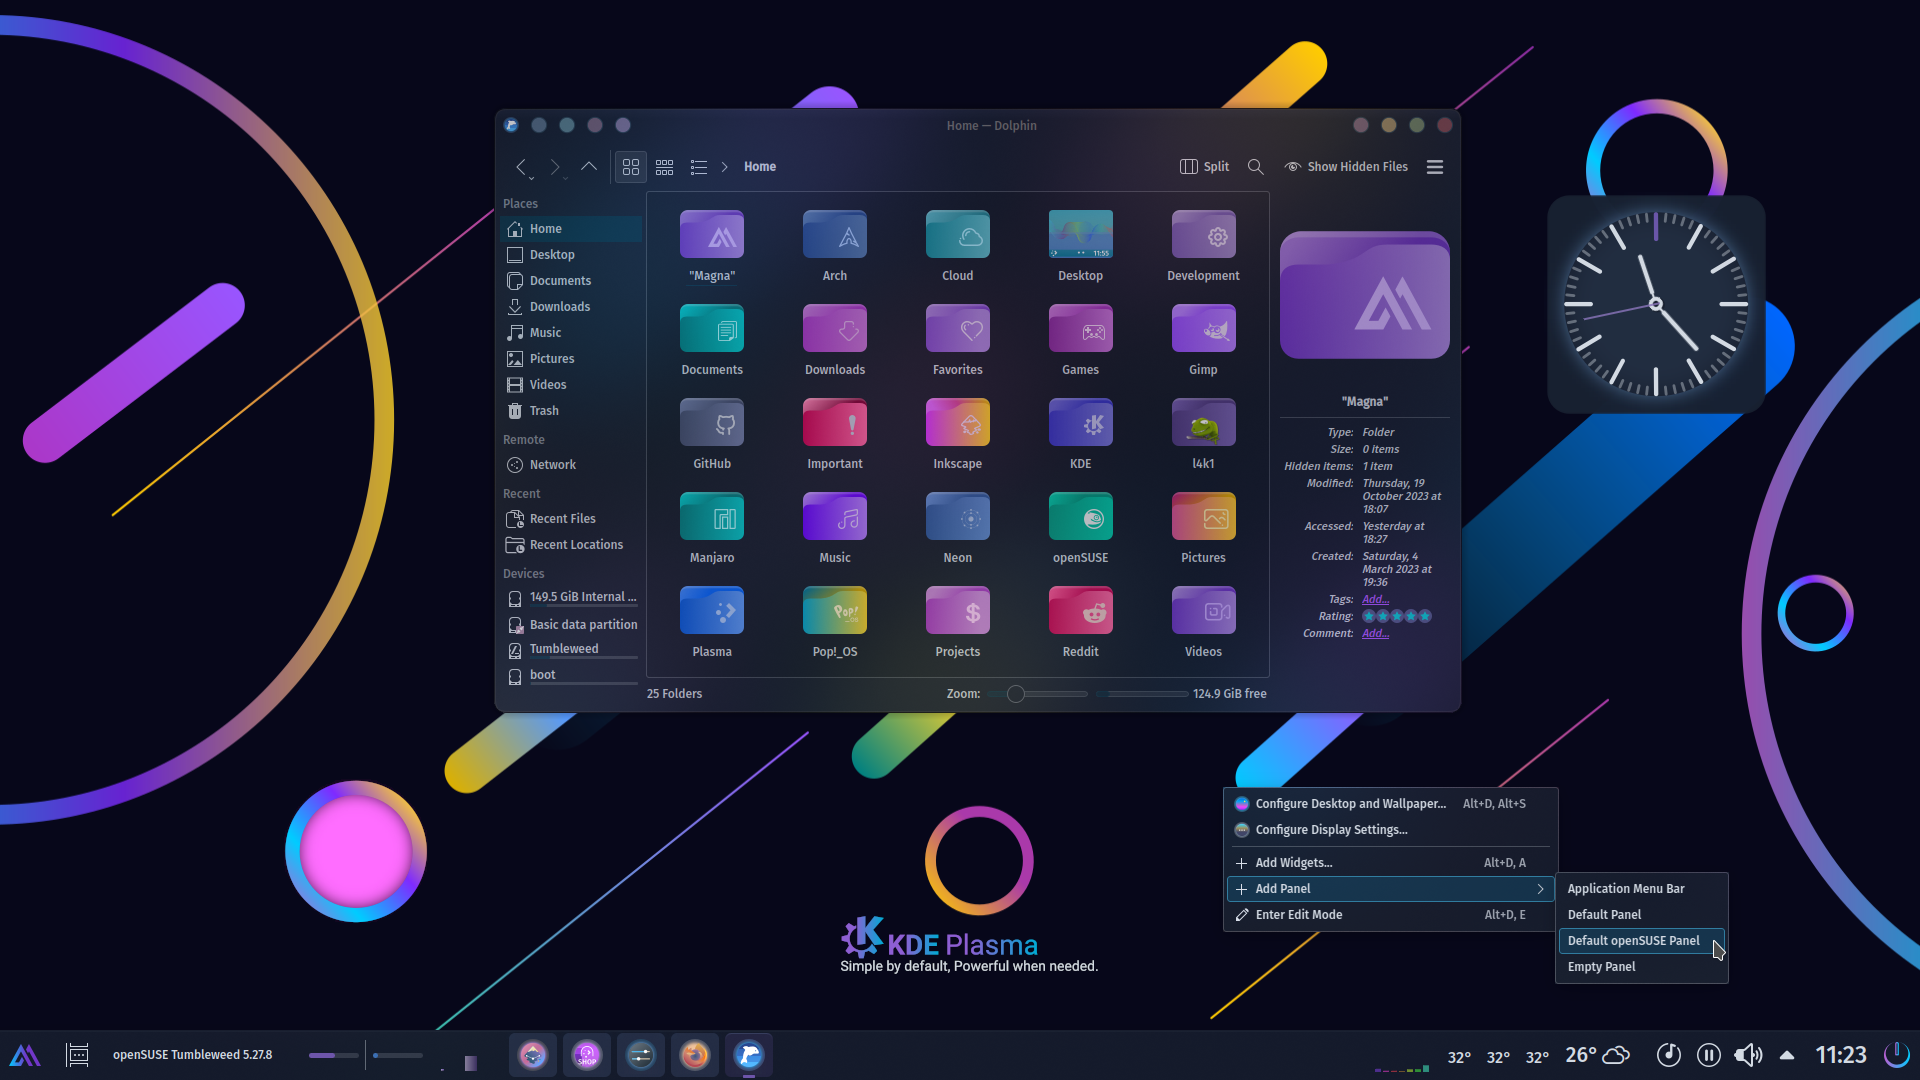
Task: Switch Dolphin to details view mode
Action: [699, 167]
